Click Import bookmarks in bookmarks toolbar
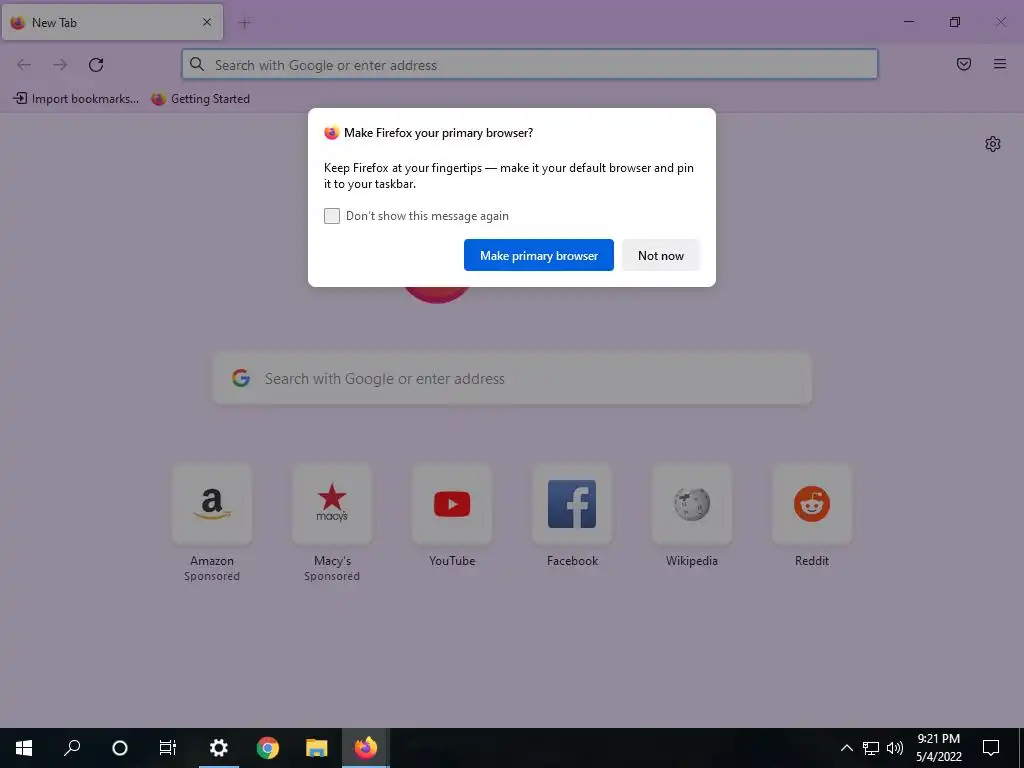1024x768 pixels. [76, 99]
